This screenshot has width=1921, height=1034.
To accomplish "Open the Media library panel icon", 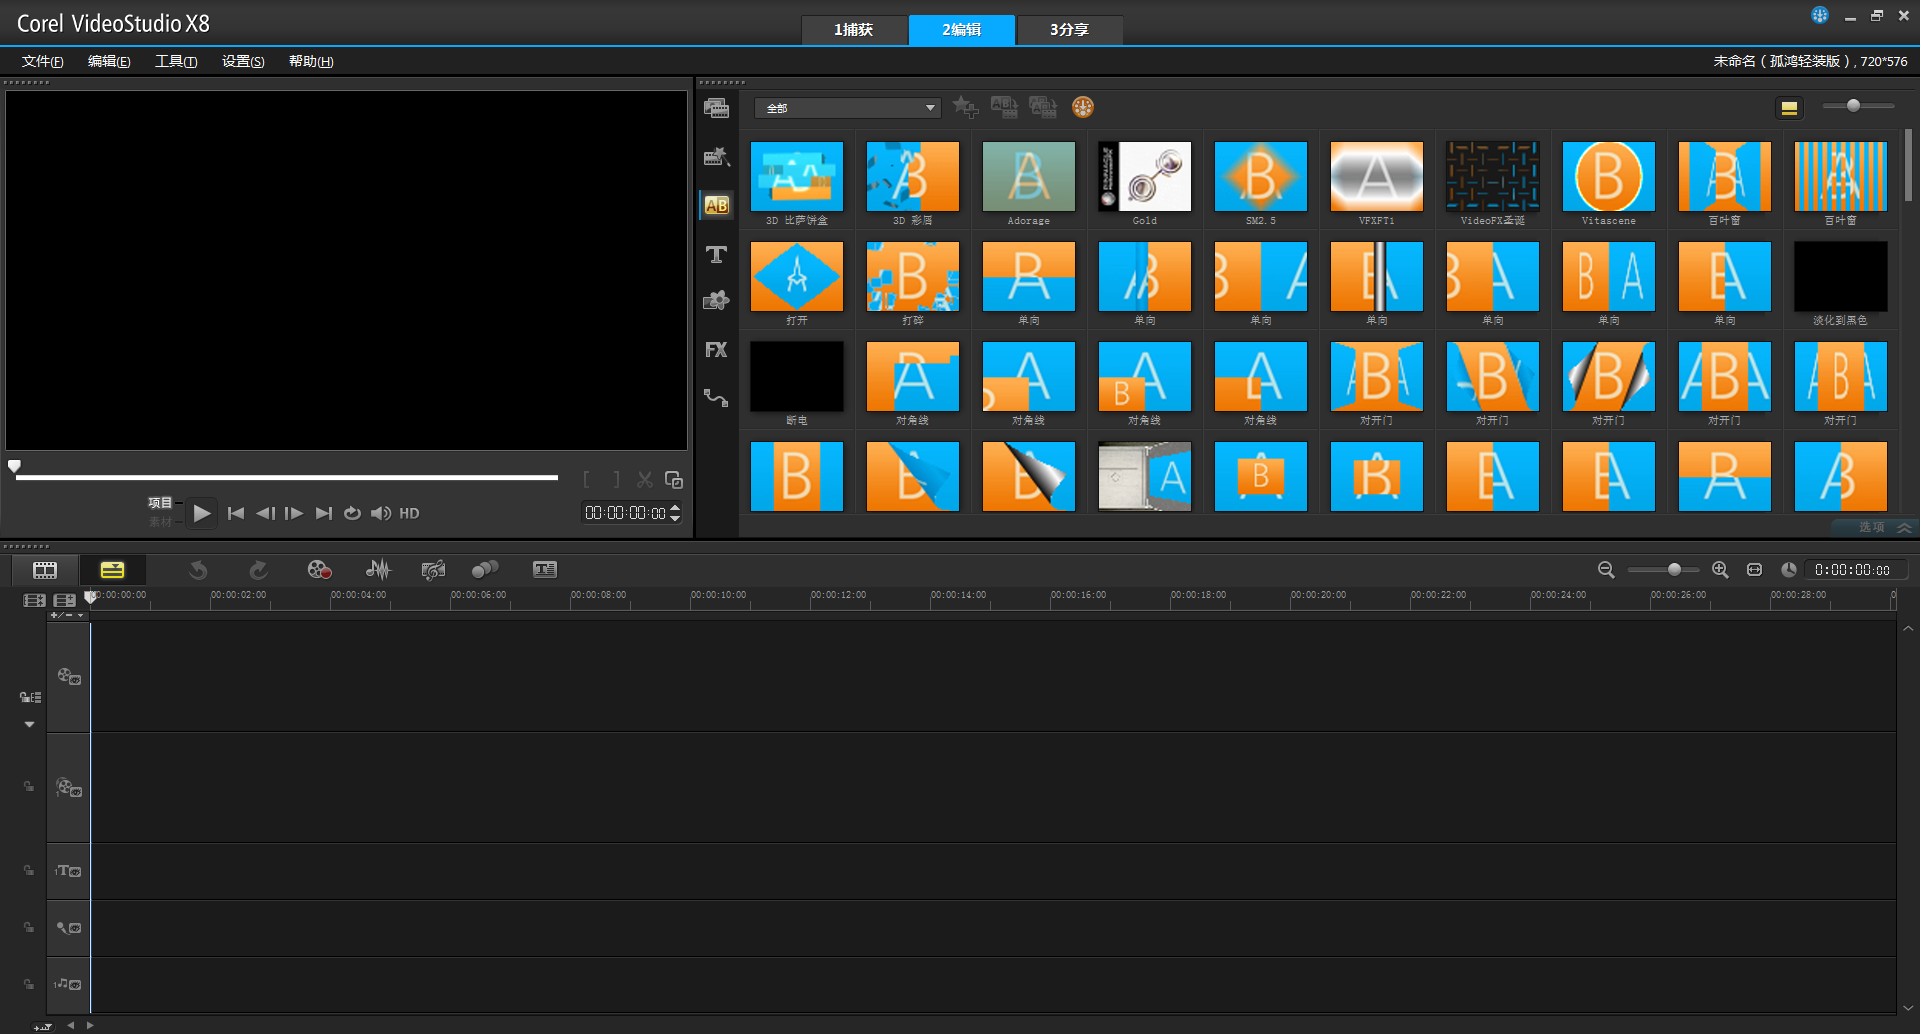I will point(716,108).
